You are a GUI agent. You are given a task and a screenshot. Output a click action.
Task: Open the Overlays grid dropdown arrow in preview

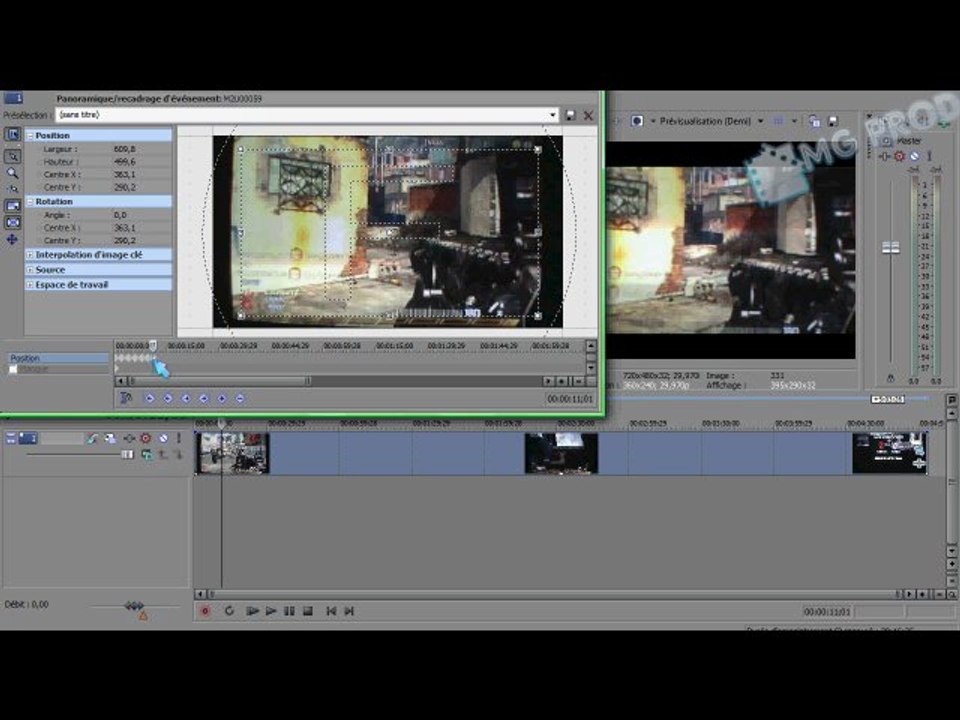click(x=795, y=121)
